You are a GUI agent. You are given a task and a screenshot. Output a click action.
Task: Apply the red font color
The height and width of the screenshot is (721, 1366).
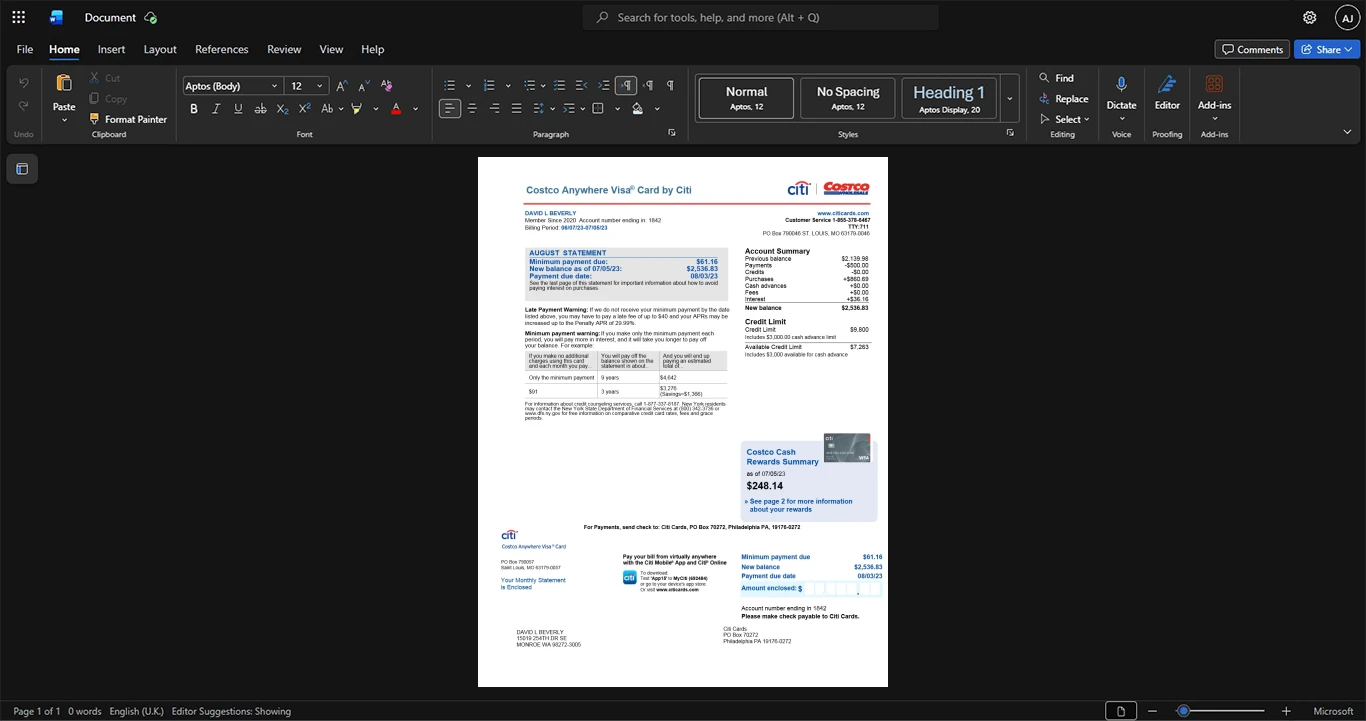click(396, 108)
